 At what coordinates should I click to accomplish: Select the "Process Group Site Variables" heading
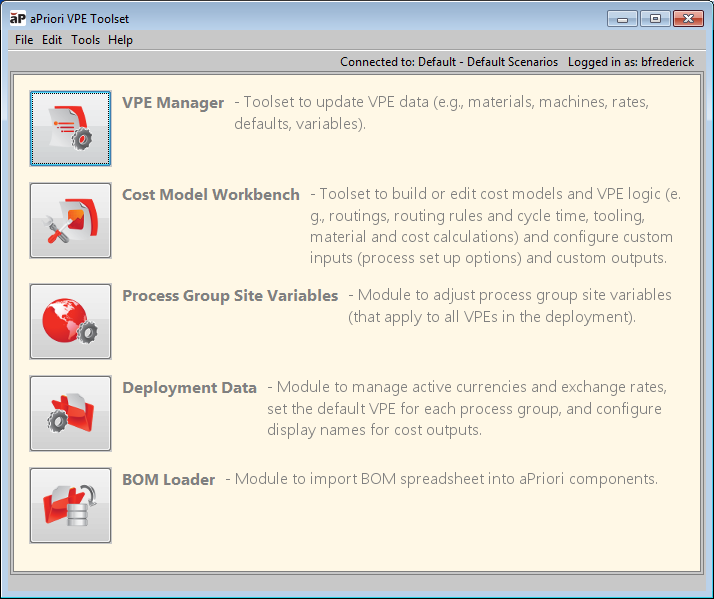[x=230, y=295]
